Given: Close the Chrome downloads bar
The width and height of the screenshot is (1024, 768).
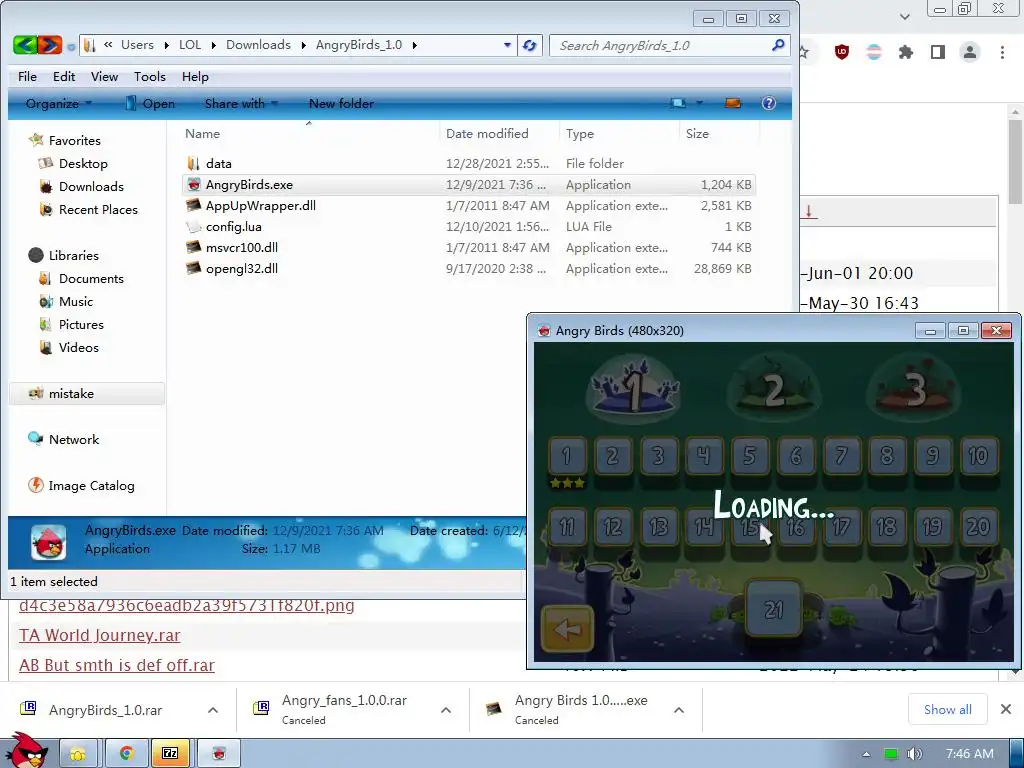Looking at the screenshot, I should click(x=1006, y=709).
